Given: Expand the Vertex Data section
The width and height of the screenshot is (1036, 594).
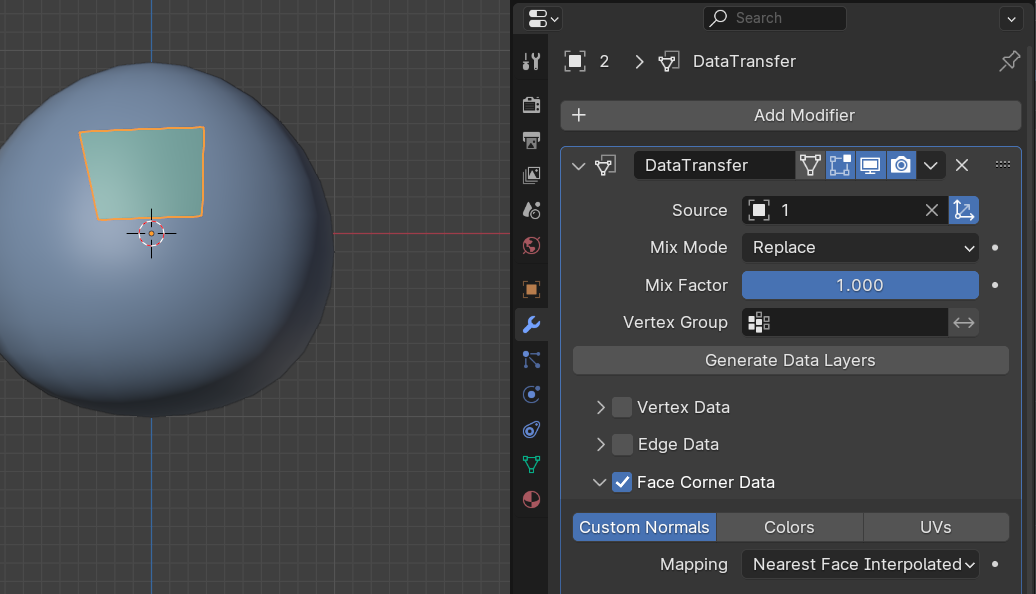Looking at the screenshot, I should 600,407.
